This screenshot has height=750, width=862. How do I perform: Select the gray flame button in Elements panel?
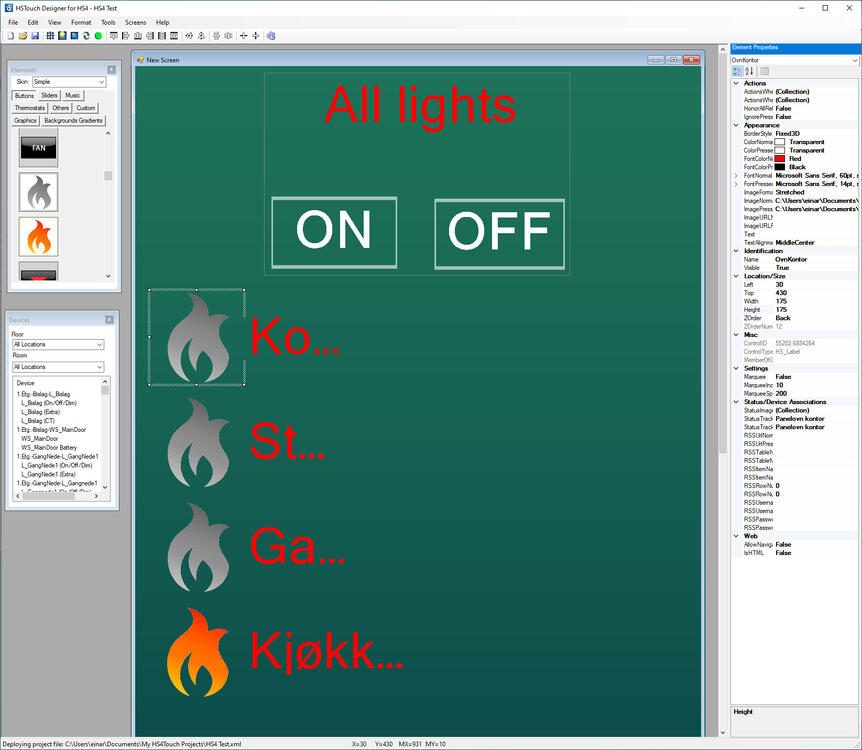click(39, 192)
